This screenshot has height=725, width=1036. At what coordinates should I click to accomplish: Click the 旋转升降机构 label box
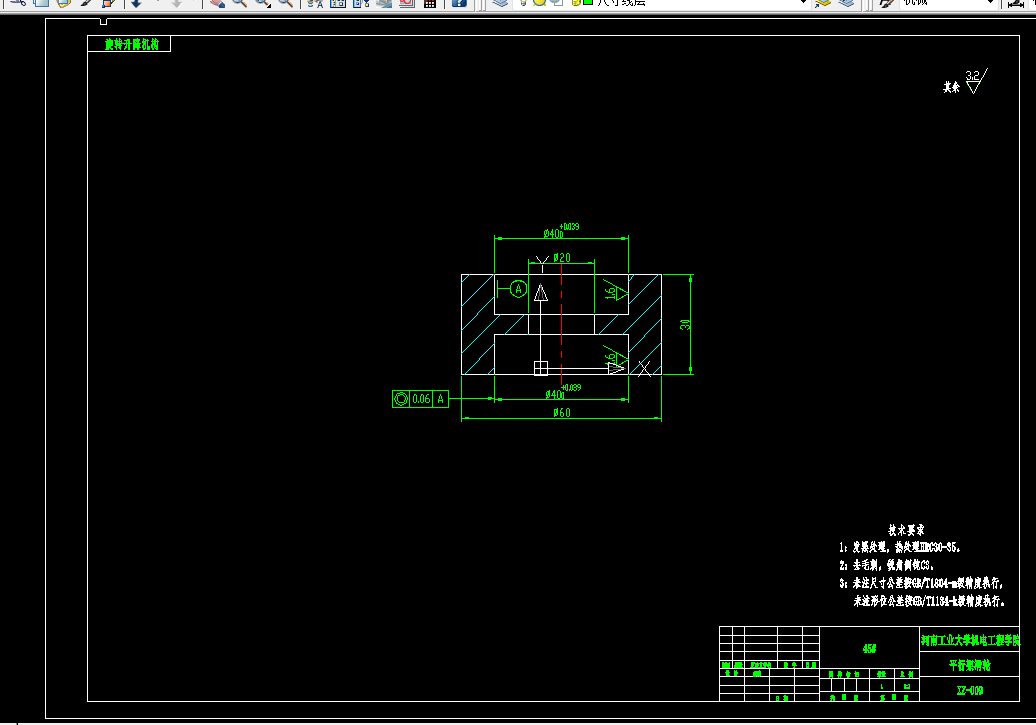pyautogui.click(x=129, y=44)
